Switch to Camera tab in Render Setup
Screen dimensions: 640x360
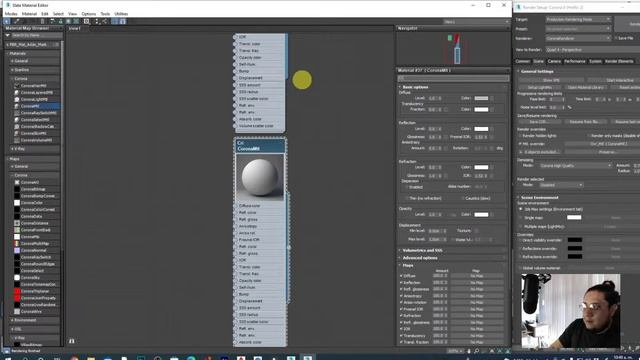(554, 61)
